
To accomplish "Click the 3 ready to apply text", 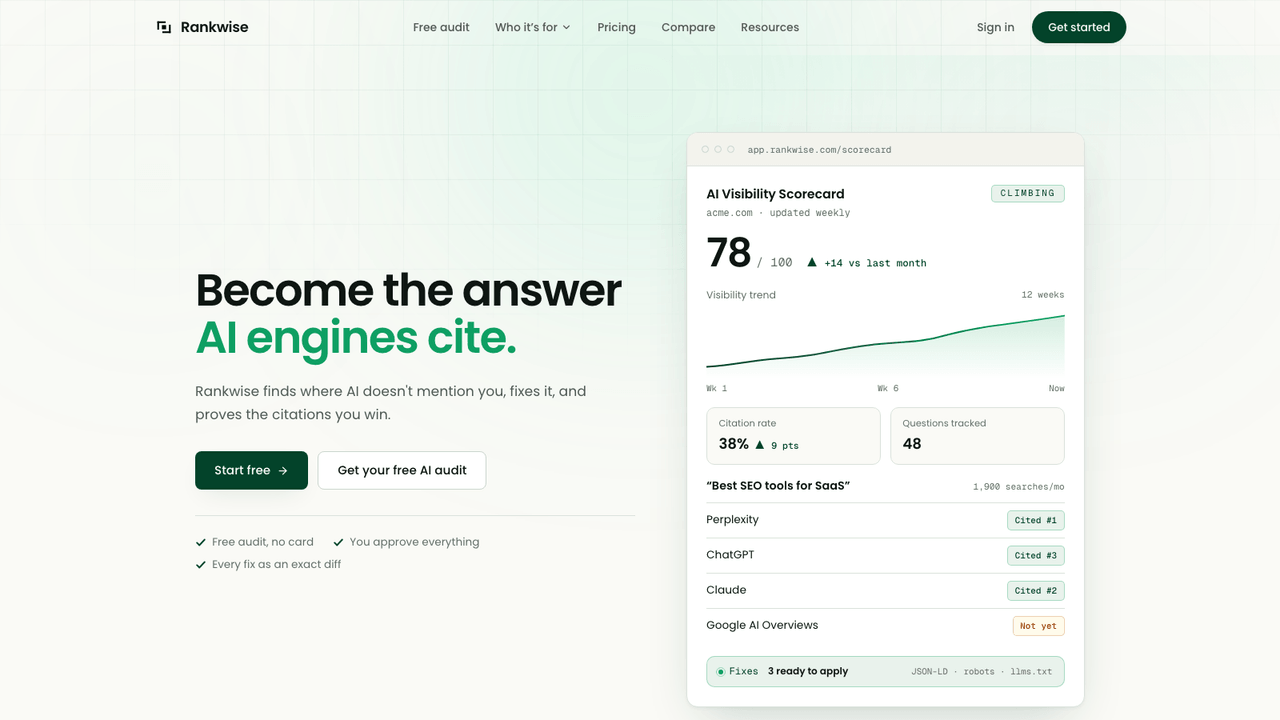I will click(808, 672).
